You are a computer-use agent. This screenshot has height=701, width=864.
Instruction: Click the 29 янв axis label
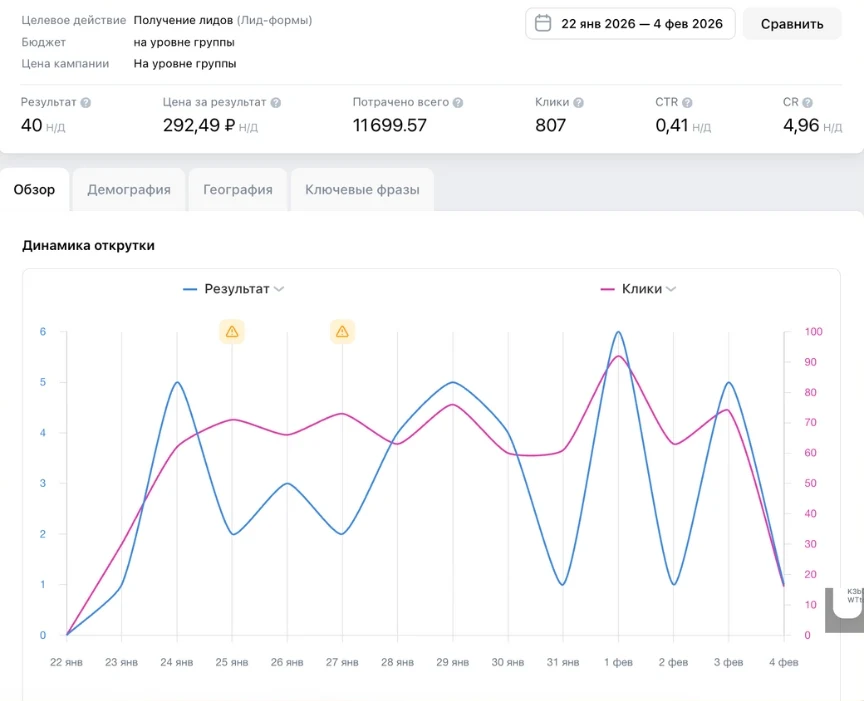point(452,662)
